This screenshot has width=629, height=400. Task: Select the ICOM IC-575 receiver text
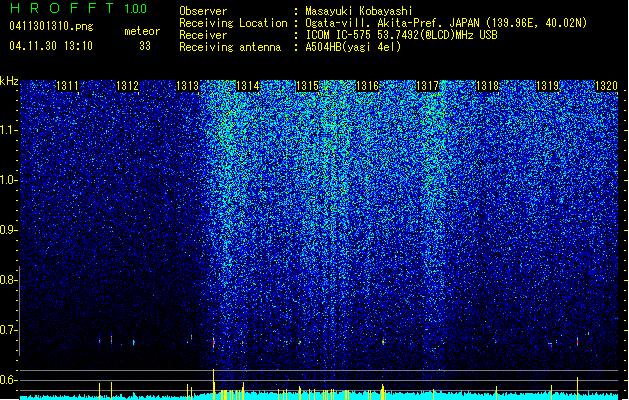pos(401,35)
